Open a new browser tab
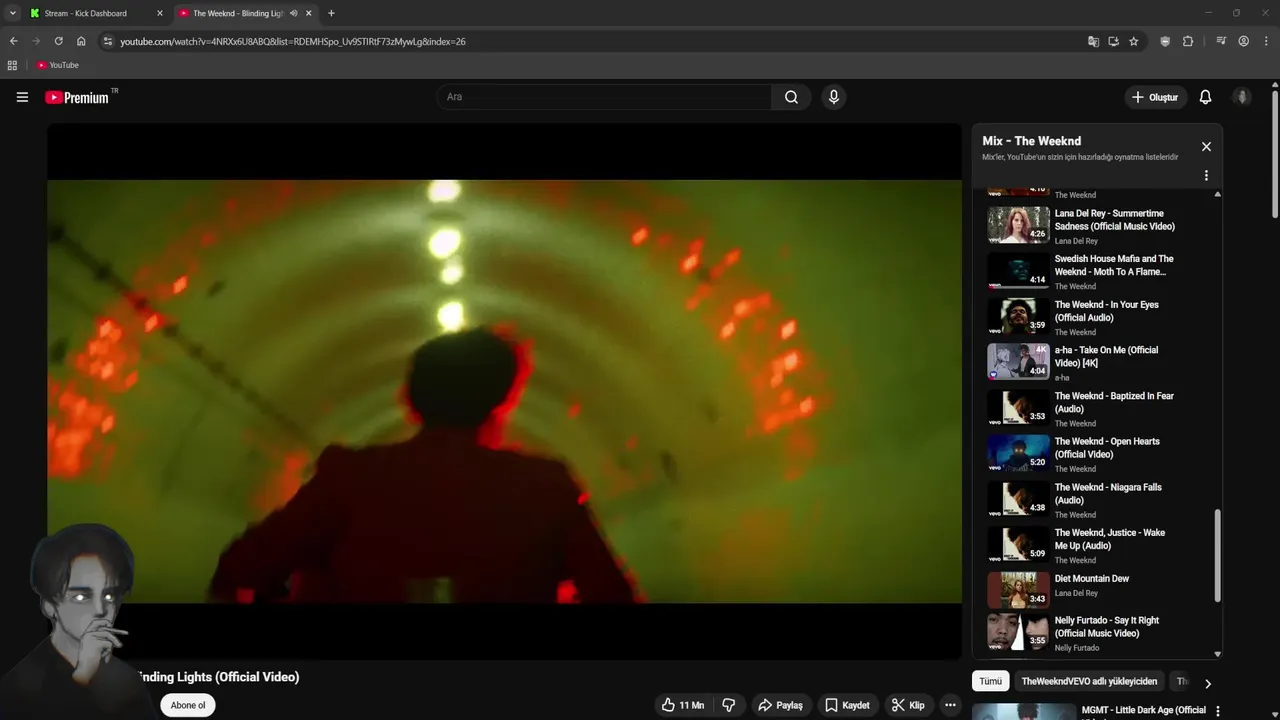This screenshot has height=720, width=1280. click(331, 13)
